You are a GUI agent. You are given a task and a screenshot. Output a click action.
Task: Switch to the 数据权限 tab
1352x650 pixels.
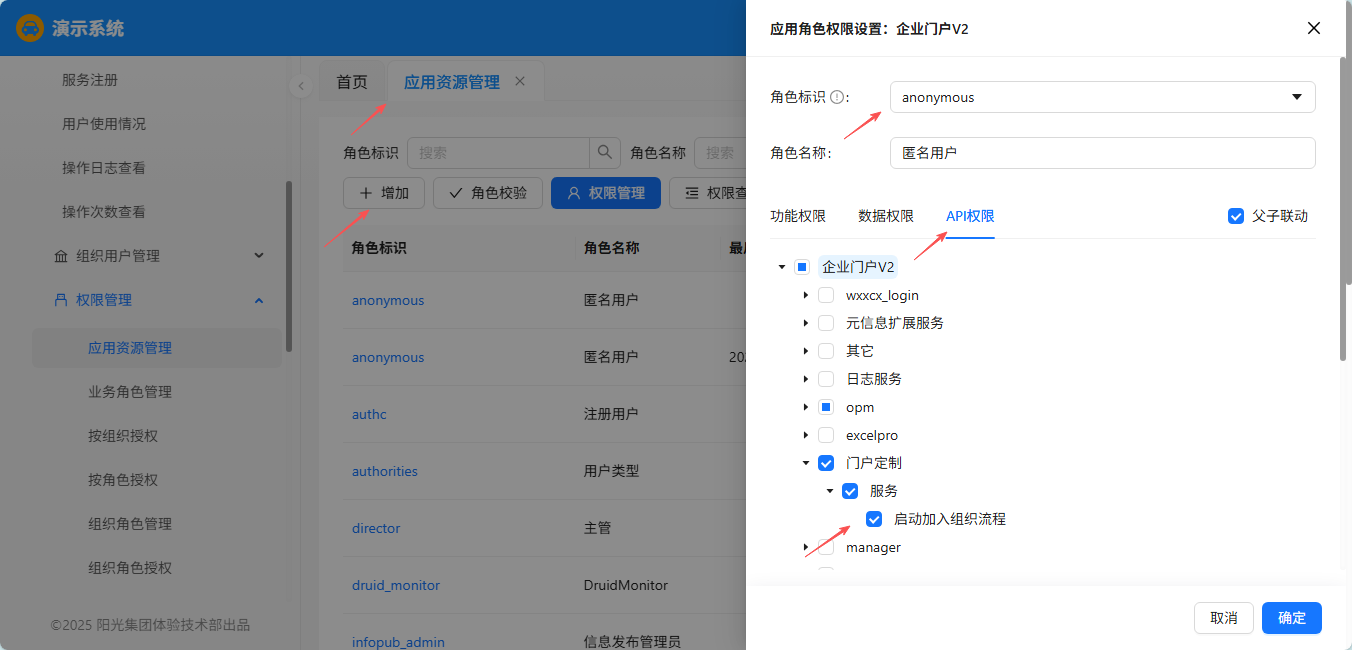coord(886,216)
